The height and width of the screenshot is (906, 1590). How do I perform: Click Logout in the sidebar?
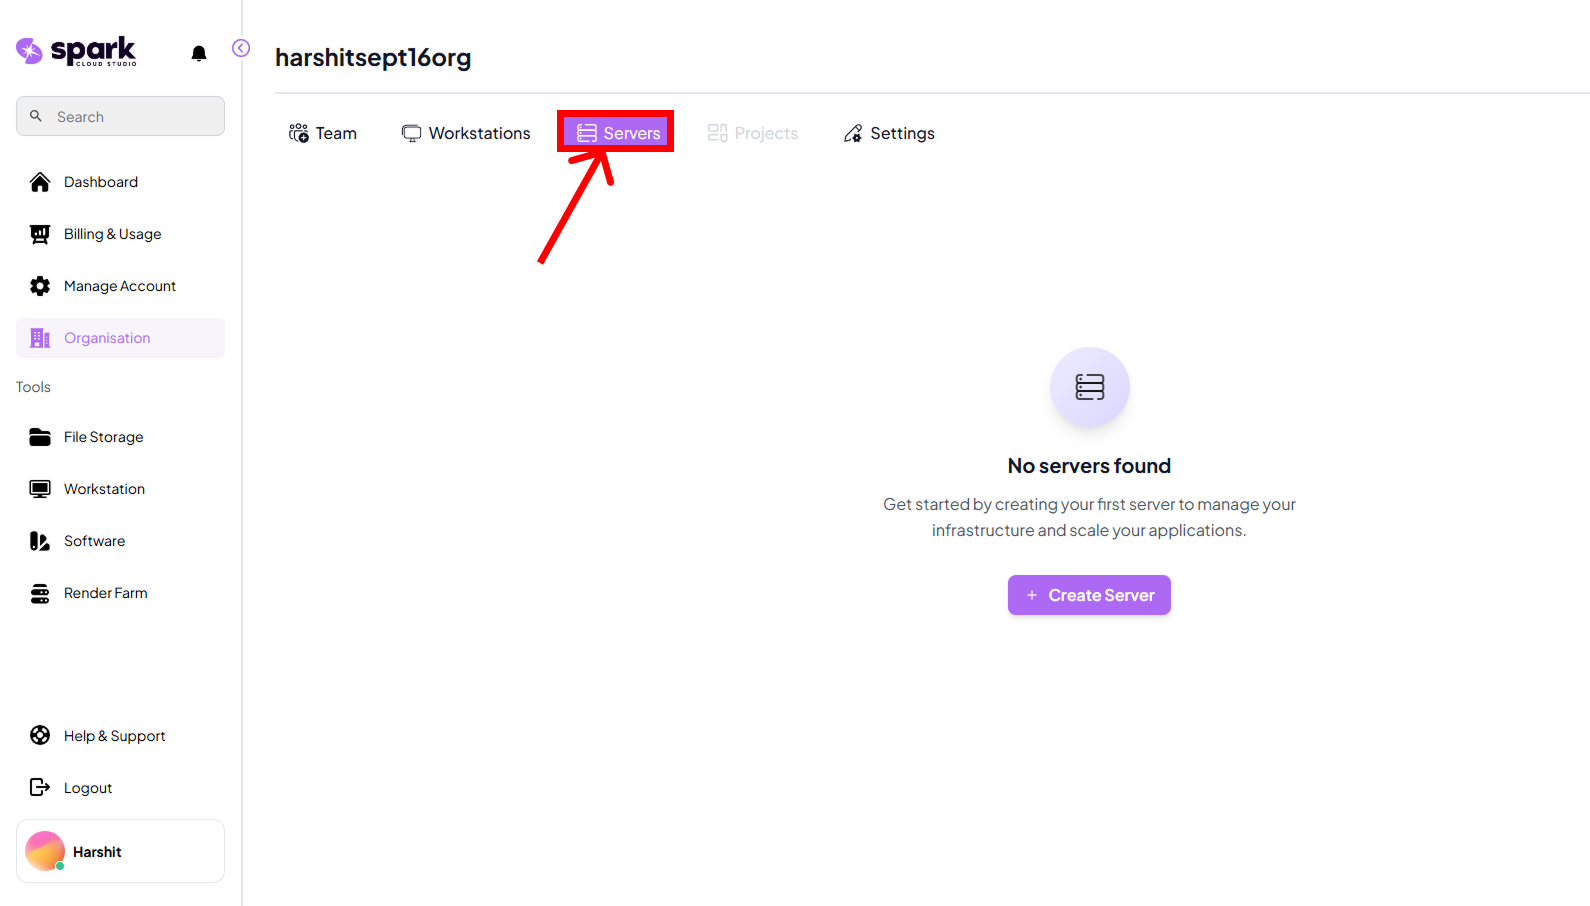tap(87, 788)
